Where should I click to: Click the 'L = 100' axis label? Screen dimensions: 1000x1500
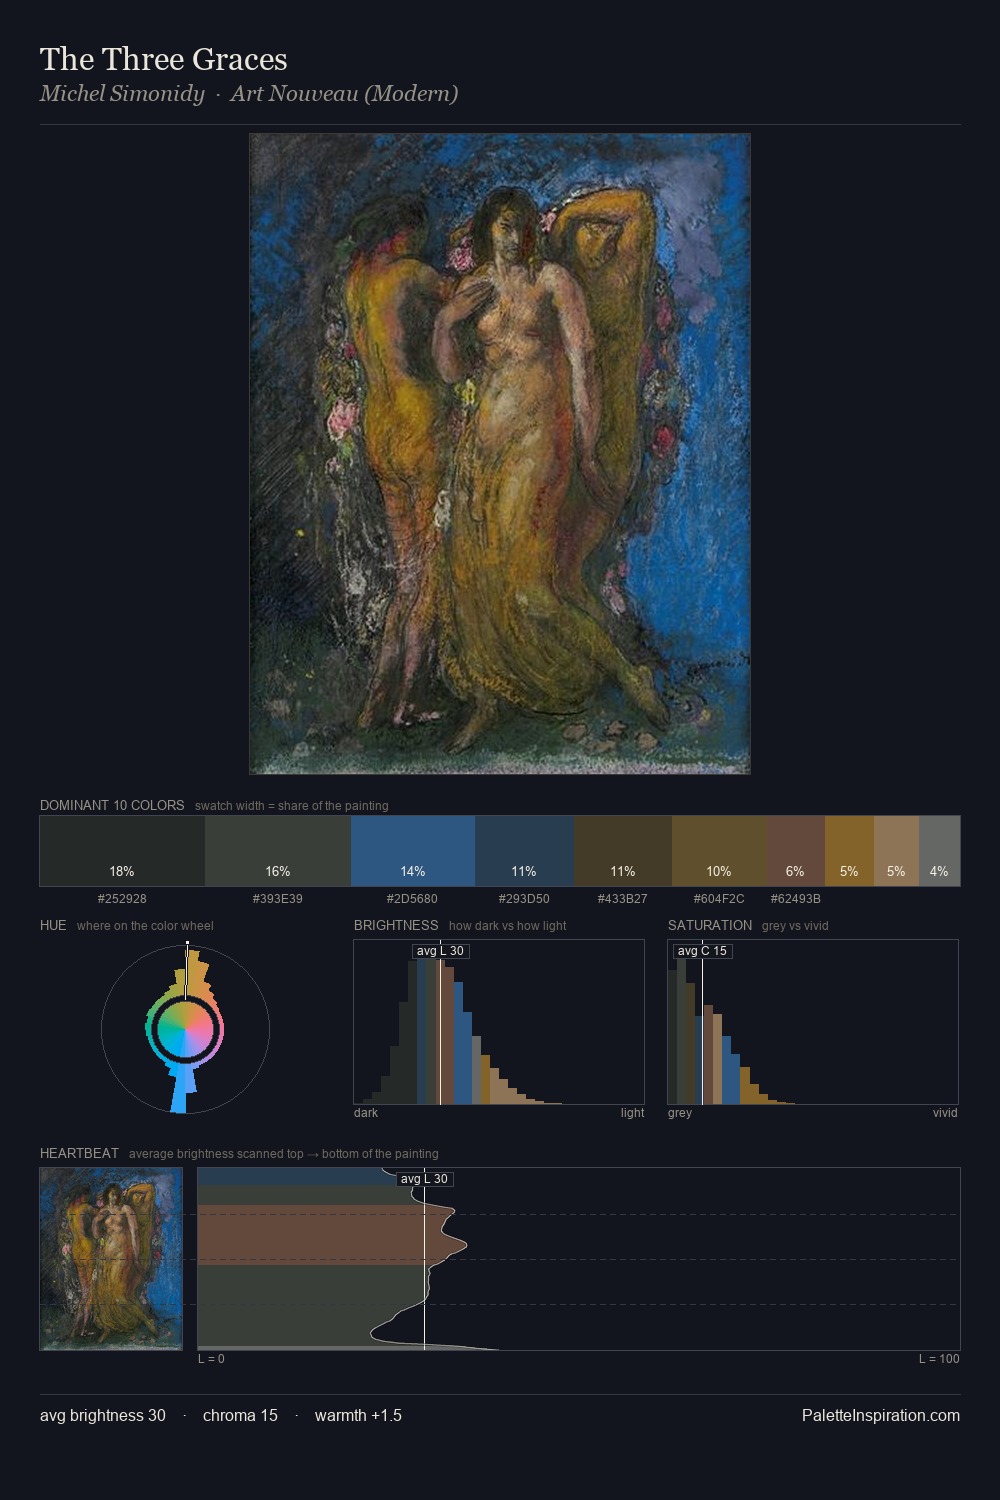939,1359
